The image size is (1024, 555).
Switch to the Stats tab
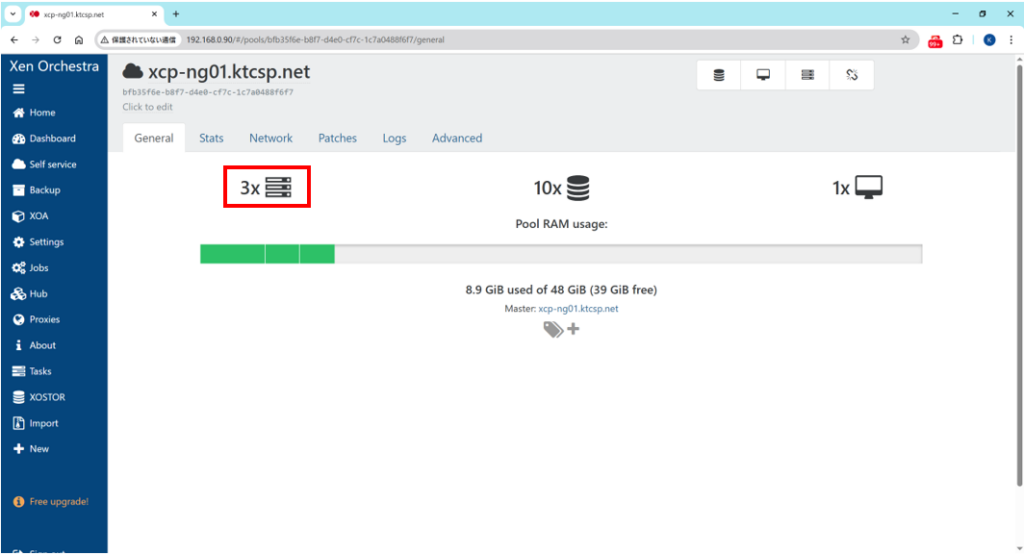click(211, 138)
